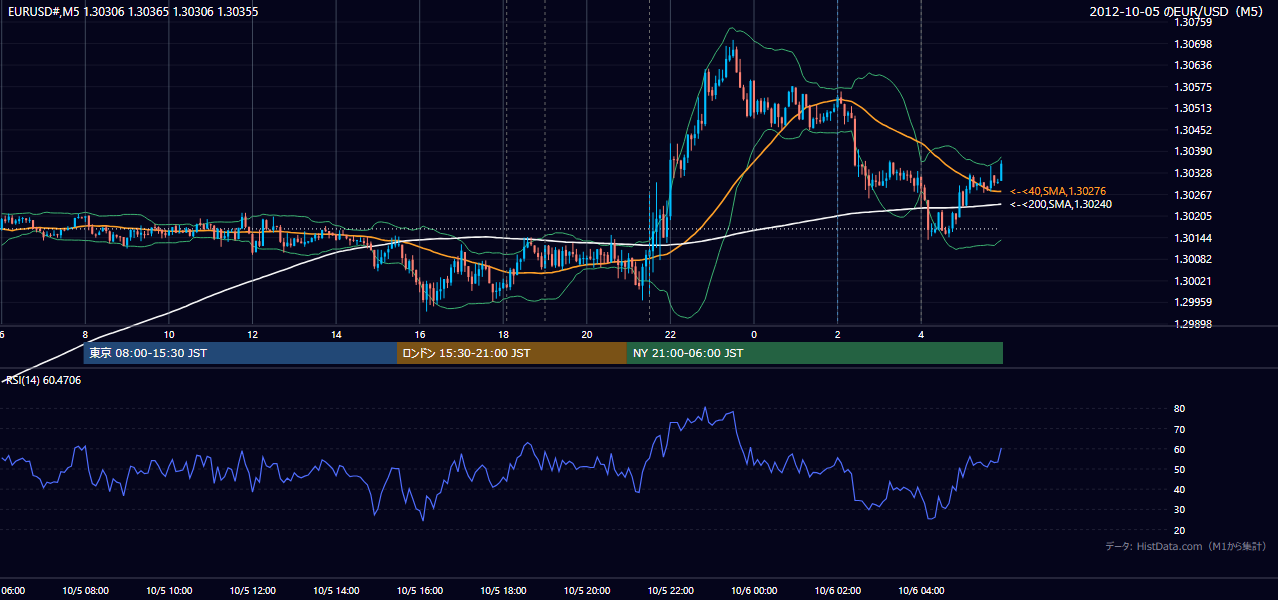
Task: Click price axis value 1.30328
Action: click(1193, 173)
